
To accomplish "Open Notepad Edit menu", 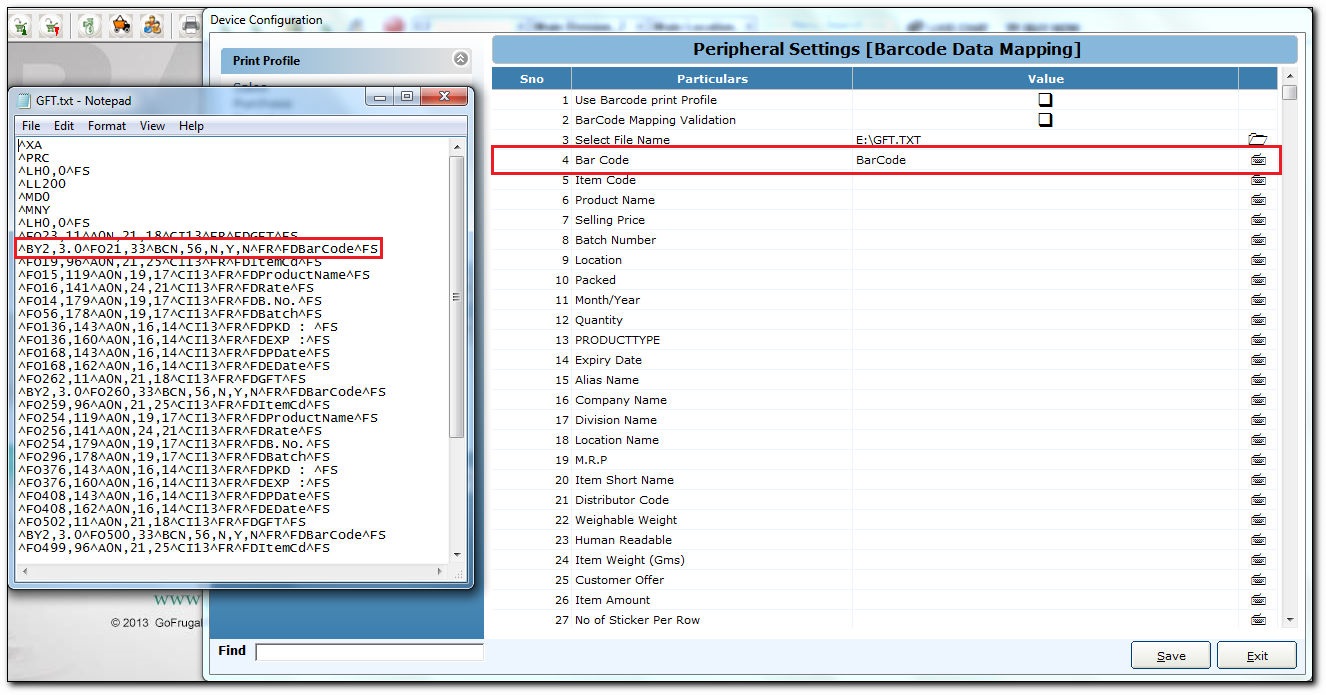I will pyautogui.click(x=64, y=126).
